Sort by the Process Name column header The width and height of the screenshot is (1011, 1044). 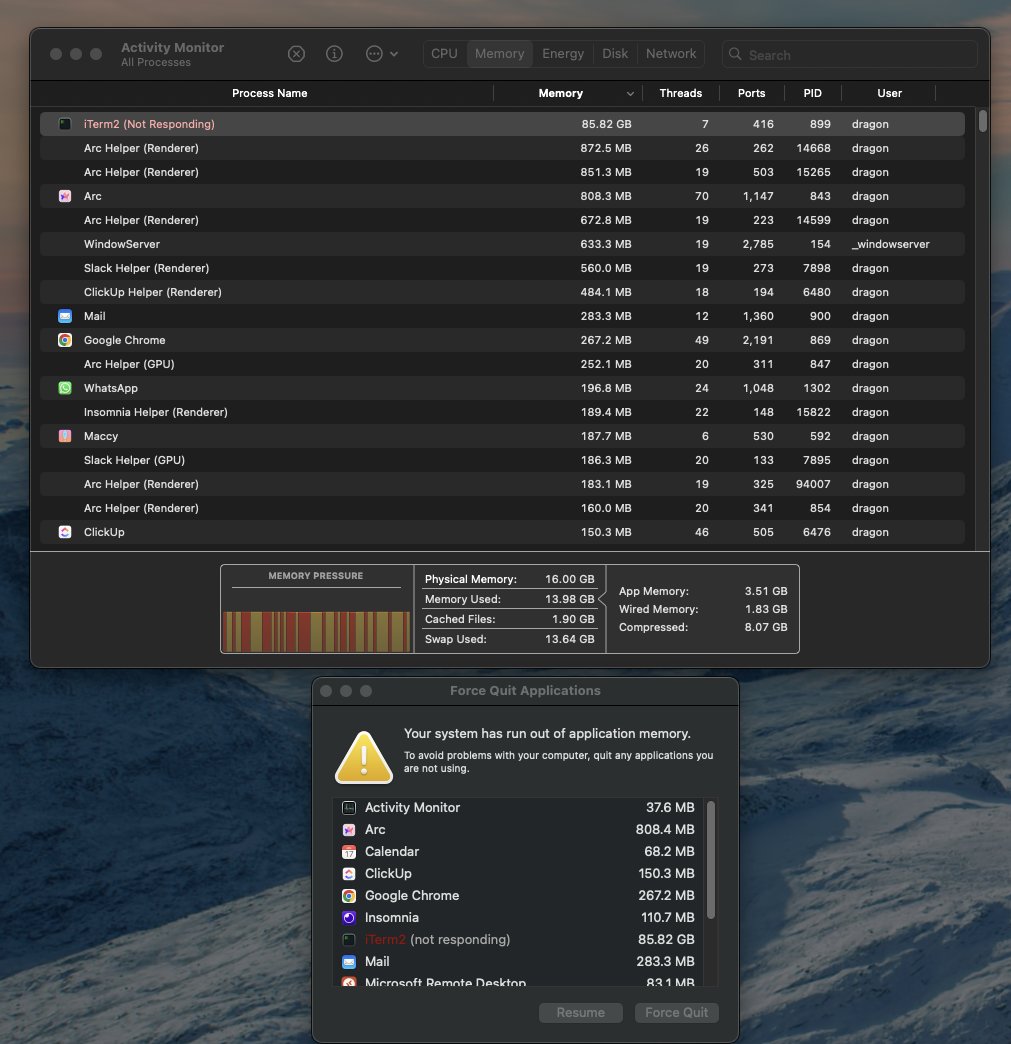point(269,93)
